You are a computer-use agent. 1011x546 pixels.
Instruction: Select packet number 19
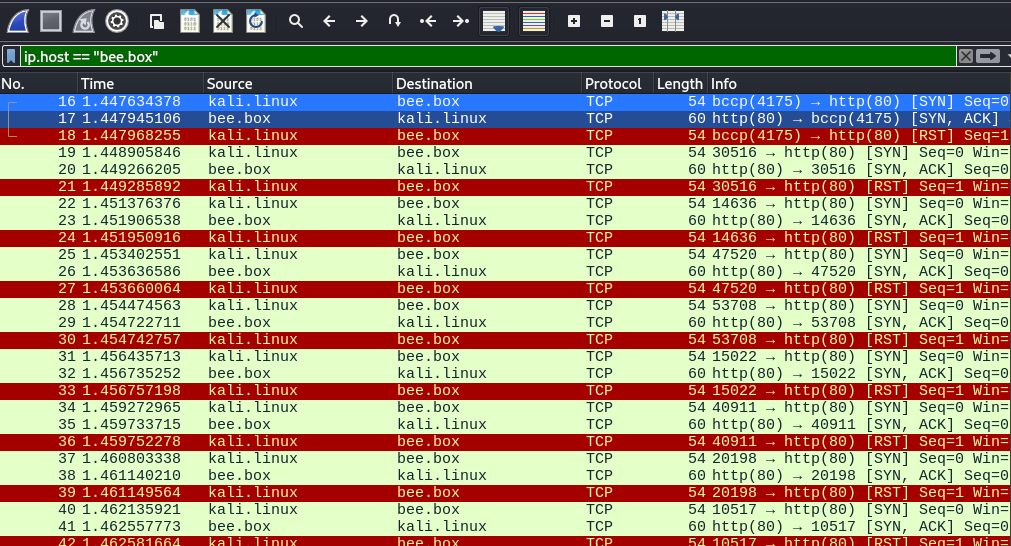coord(506,152)
